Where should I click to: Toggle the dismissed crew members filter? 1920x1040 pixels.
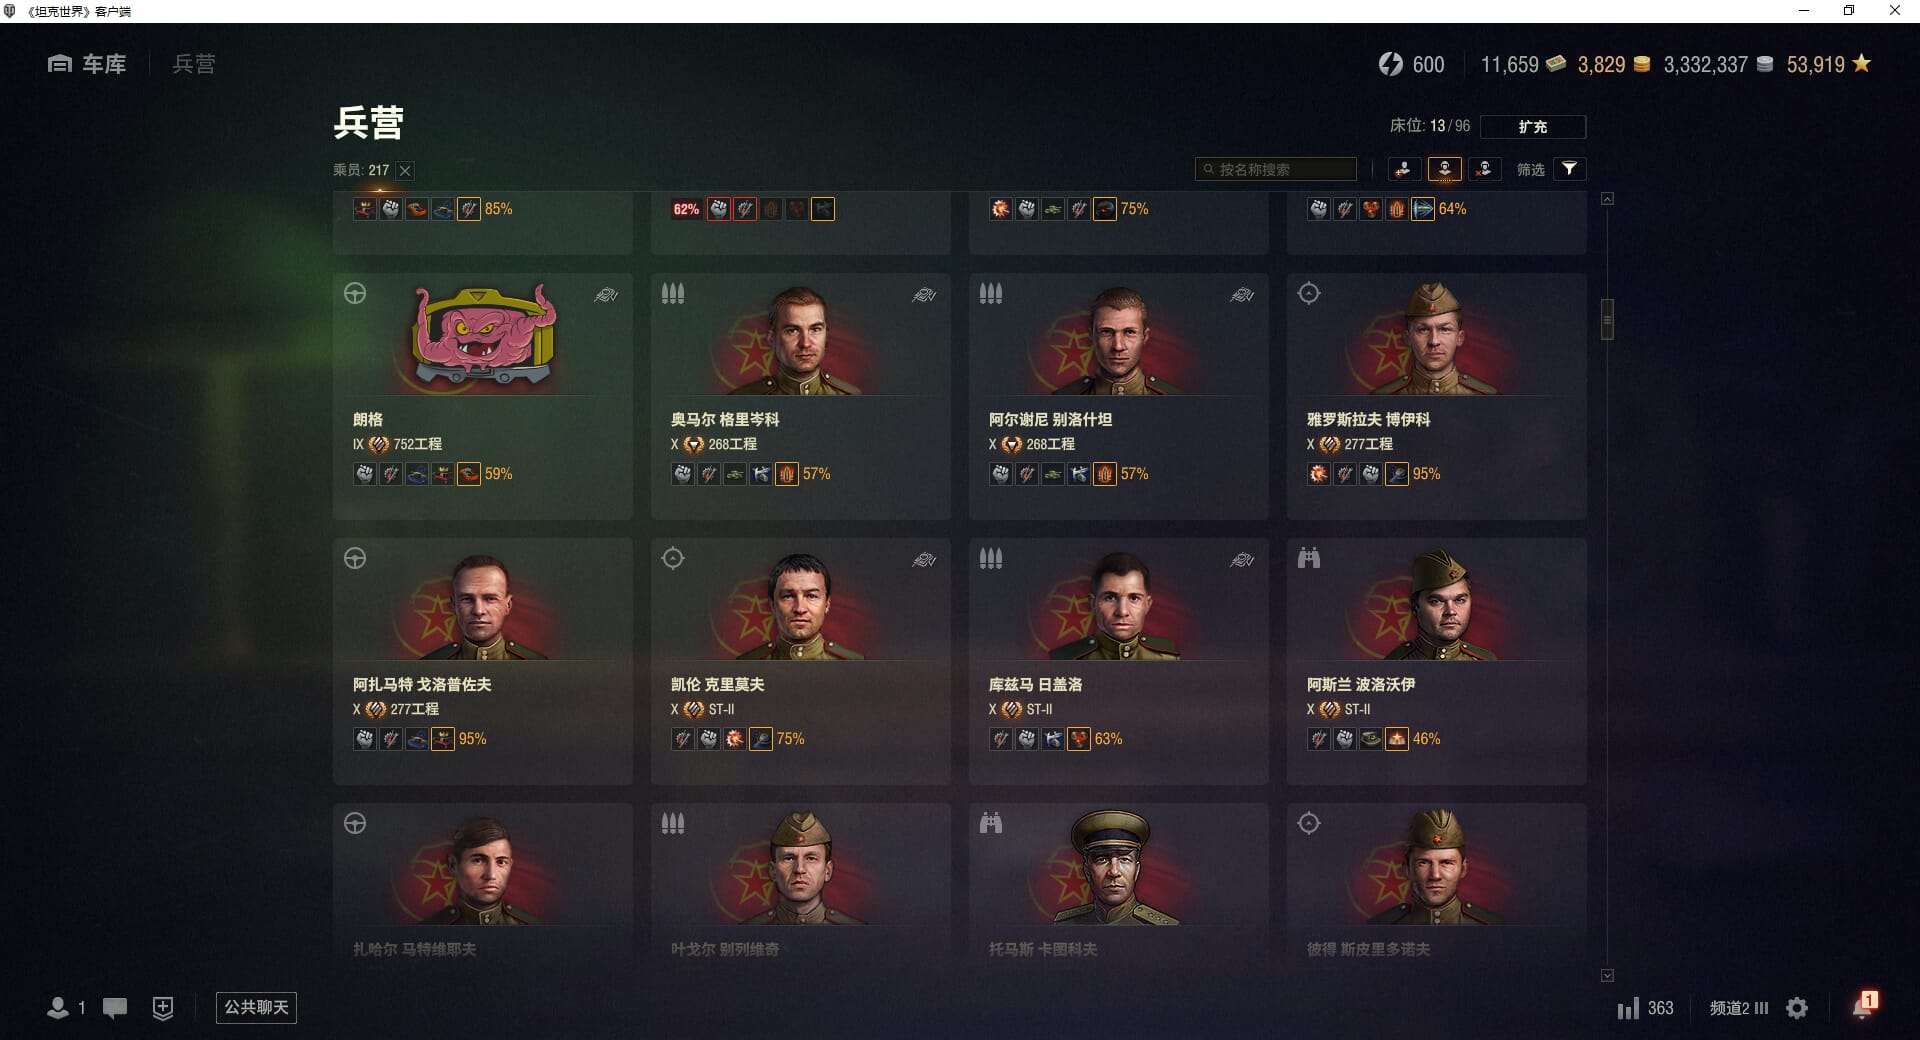click(1485, 169)
